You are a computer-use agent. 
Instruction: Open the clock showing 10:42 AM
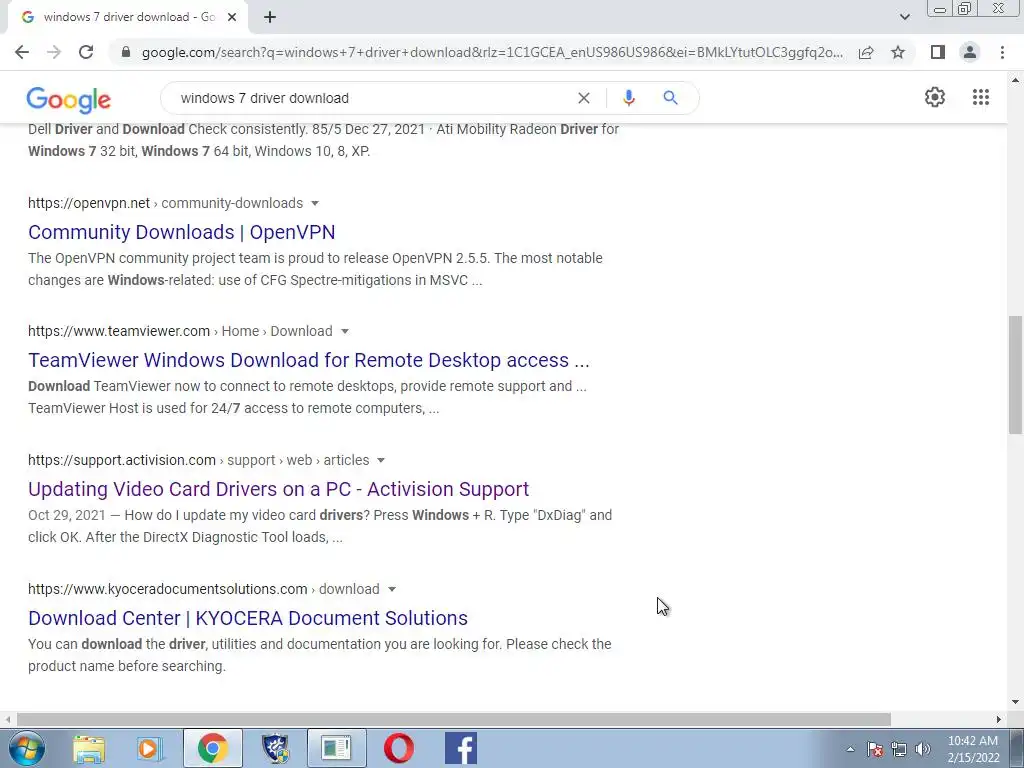click(x=973, y=749)
